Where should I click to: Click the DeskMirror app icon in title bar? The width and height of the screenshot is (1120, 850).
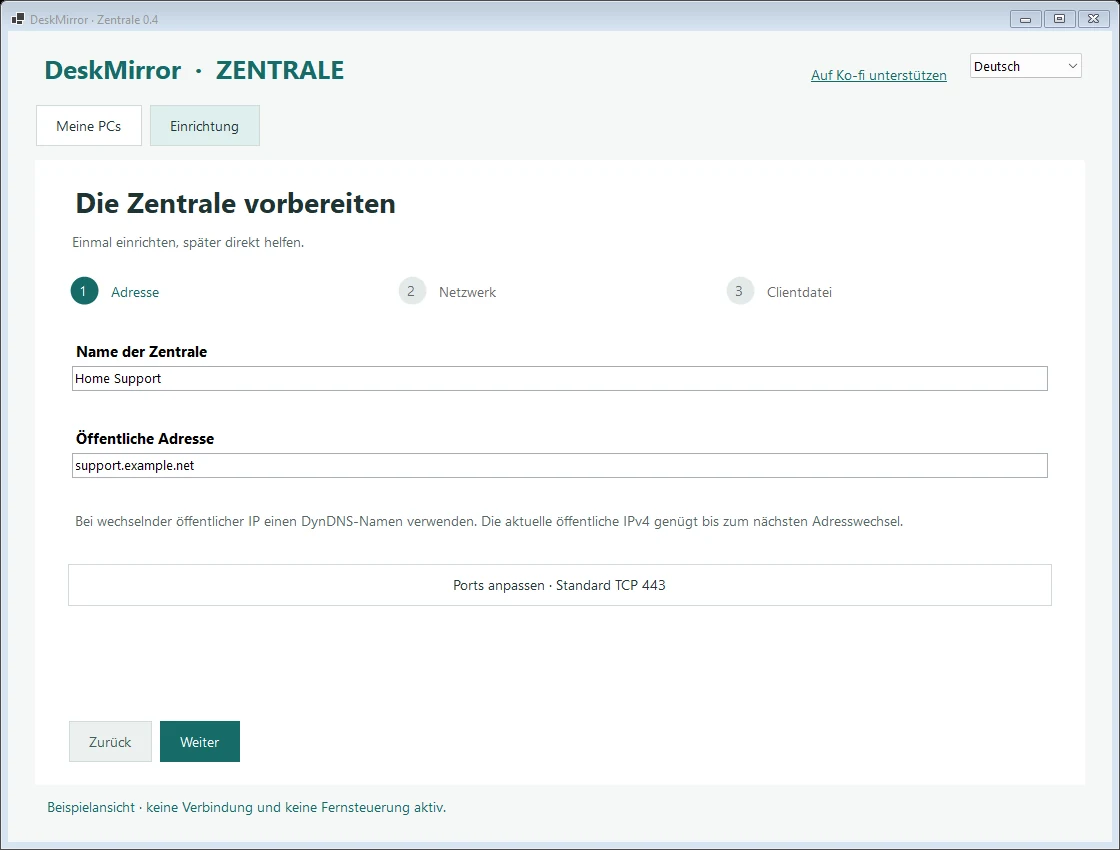[x=18, y=19]
